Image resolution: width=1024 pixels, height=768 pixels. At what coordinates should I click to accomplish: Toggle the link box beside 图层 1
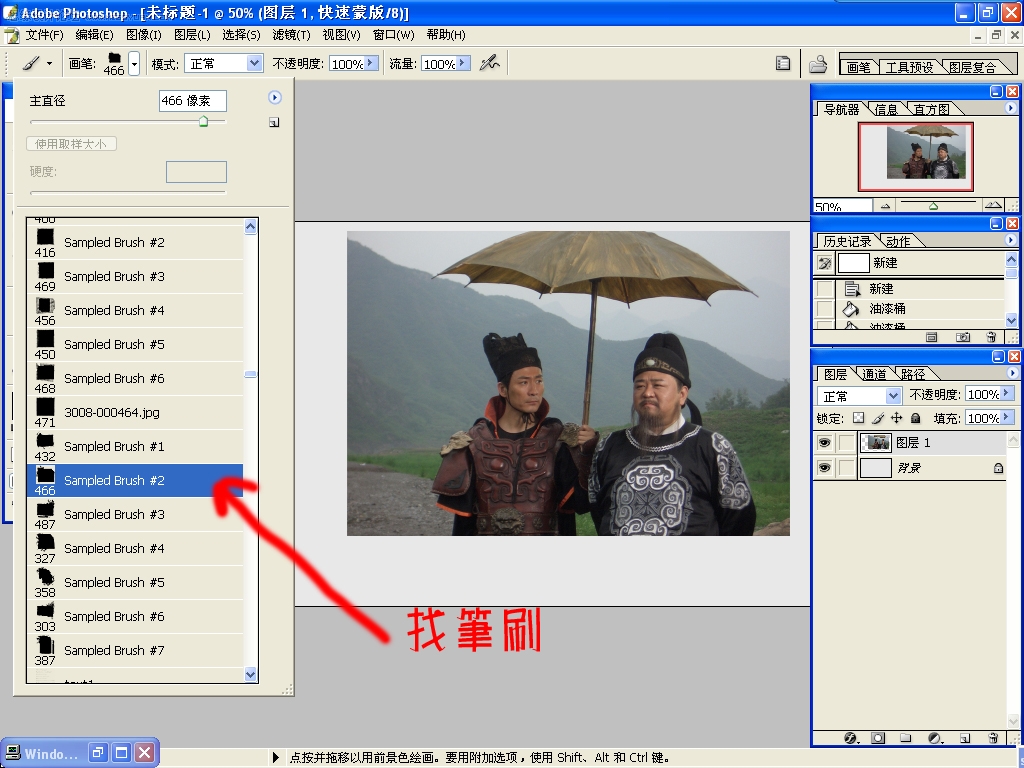846,443
